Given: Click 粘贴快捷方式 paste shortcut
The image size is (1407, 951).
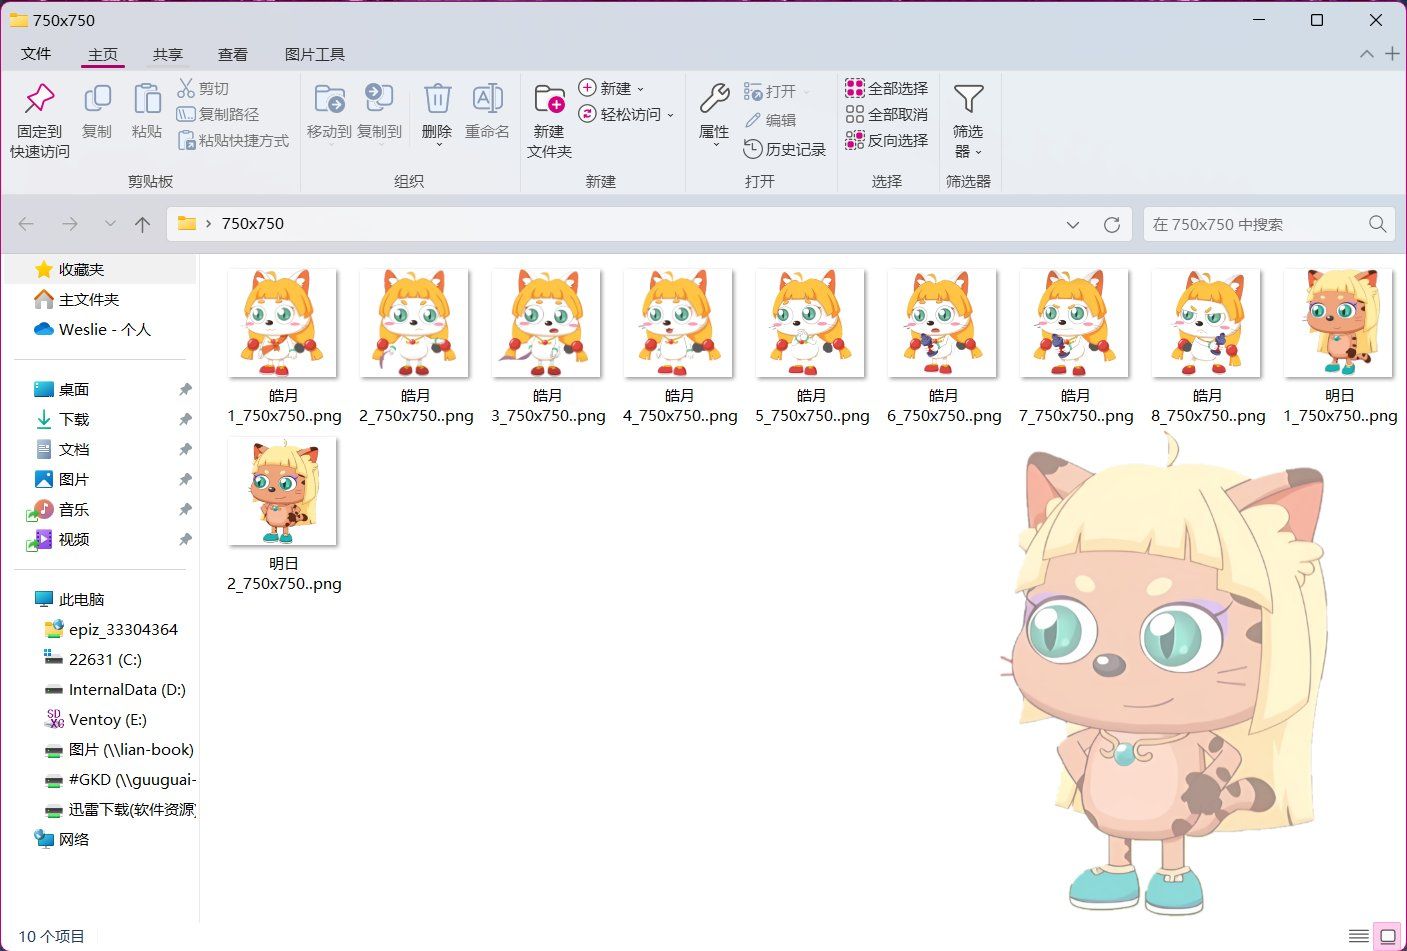Looking at the screenshot, I should (233, 140).
